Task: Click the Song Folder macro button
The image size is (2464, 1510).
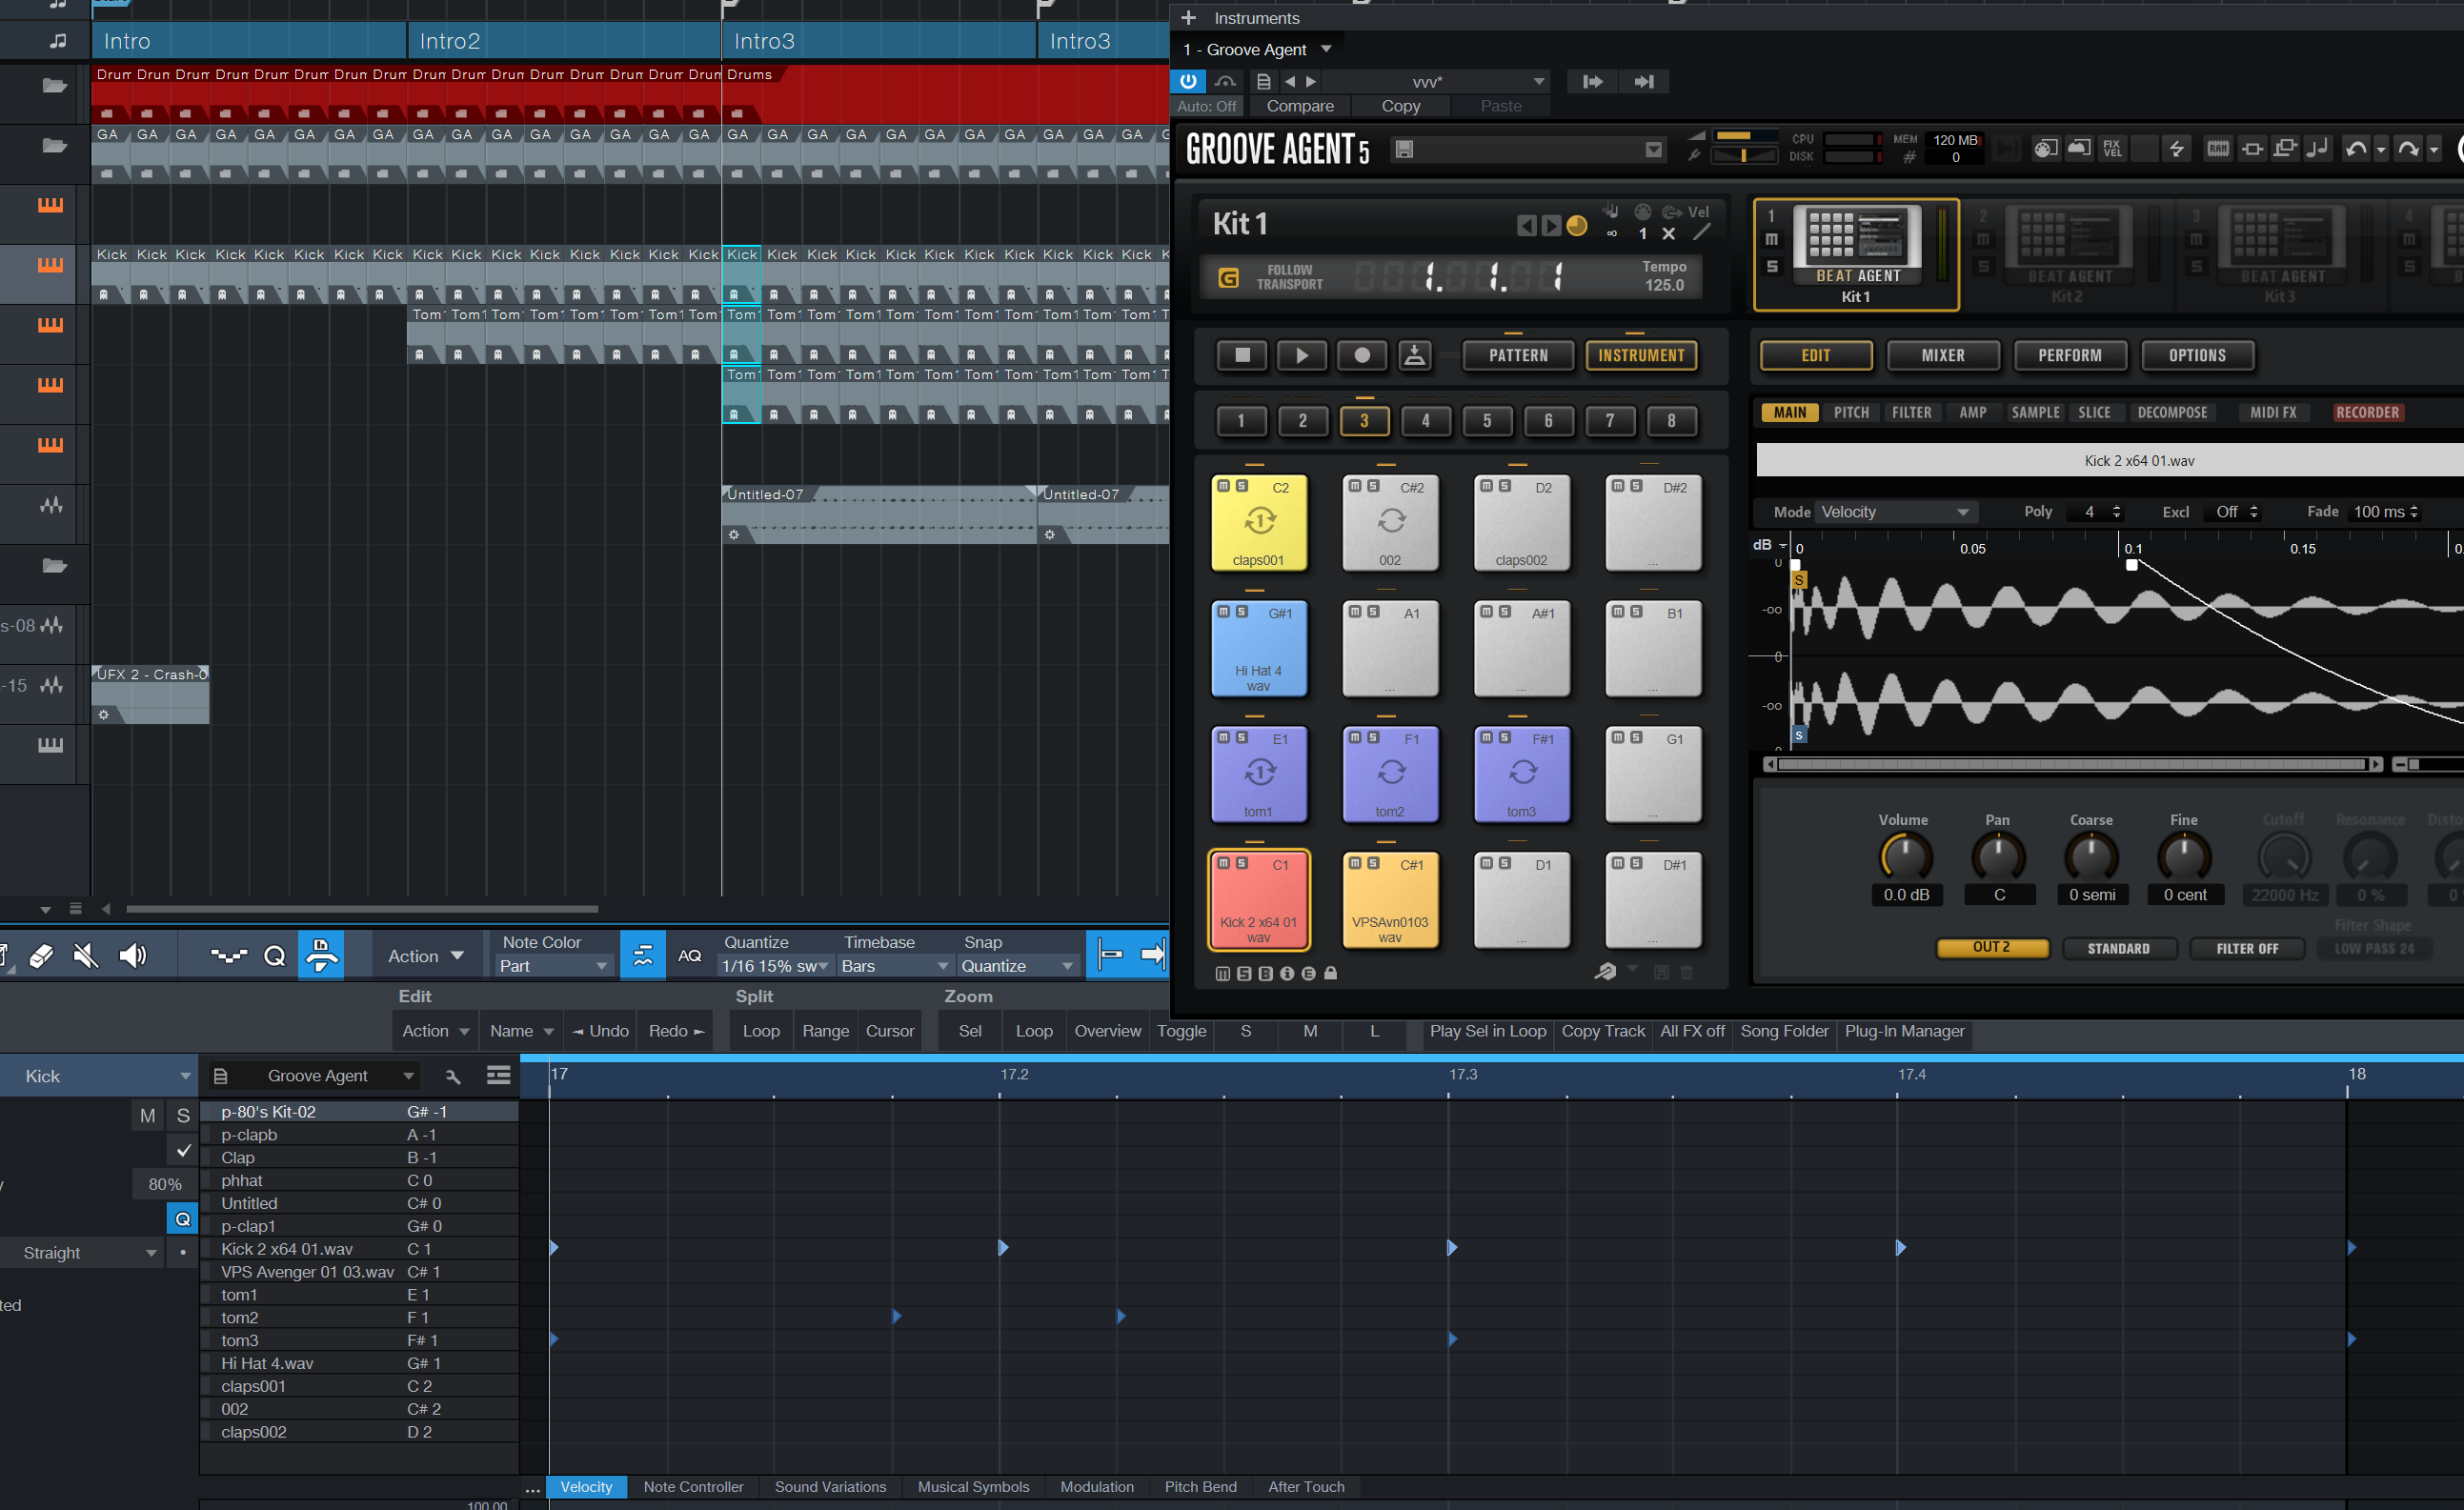Action: pos(1784,1031)
